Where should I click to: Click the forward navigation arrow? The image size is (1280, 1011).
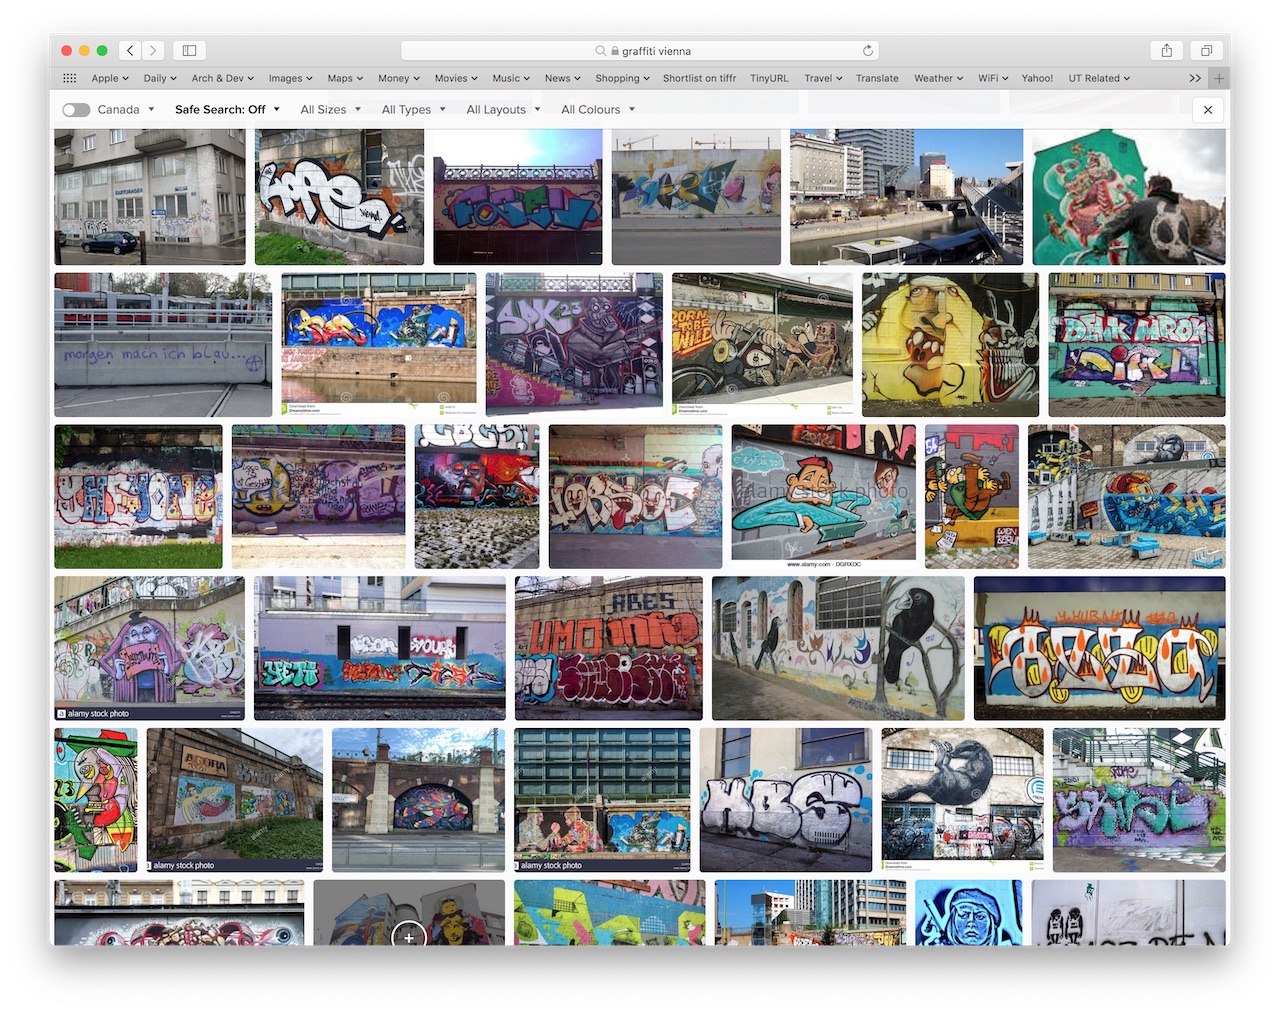click(153, 50)
